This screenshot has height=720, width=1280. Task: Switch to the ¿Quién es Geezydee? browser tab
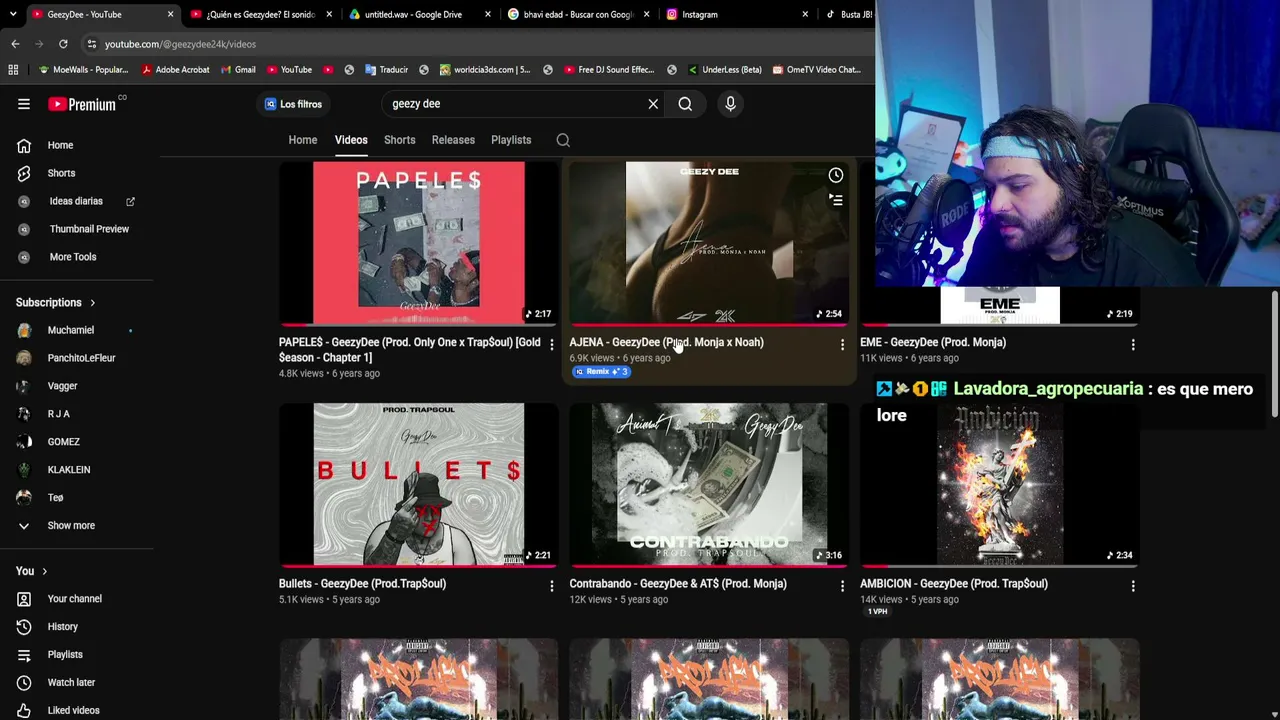click(x=261, y=14)
